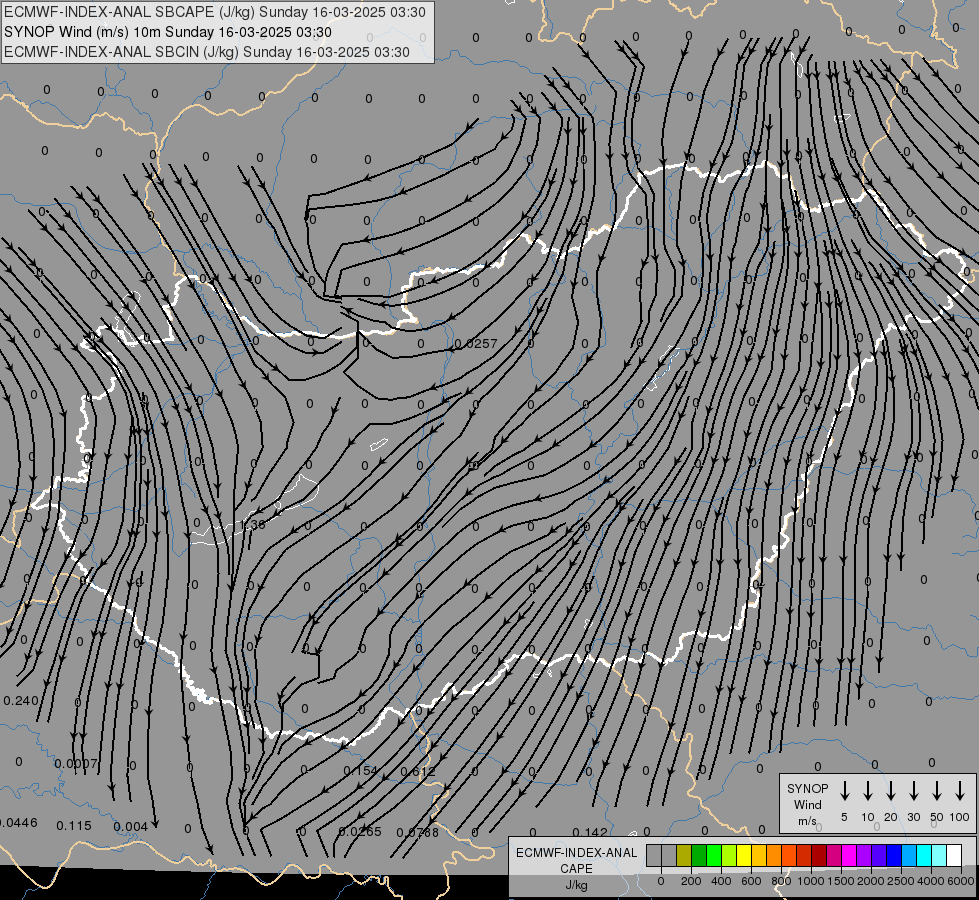This screenshot has width=979, height=900.
Task: Click the 10 m/s wind arrow symbol
Action: pos(868,791)
